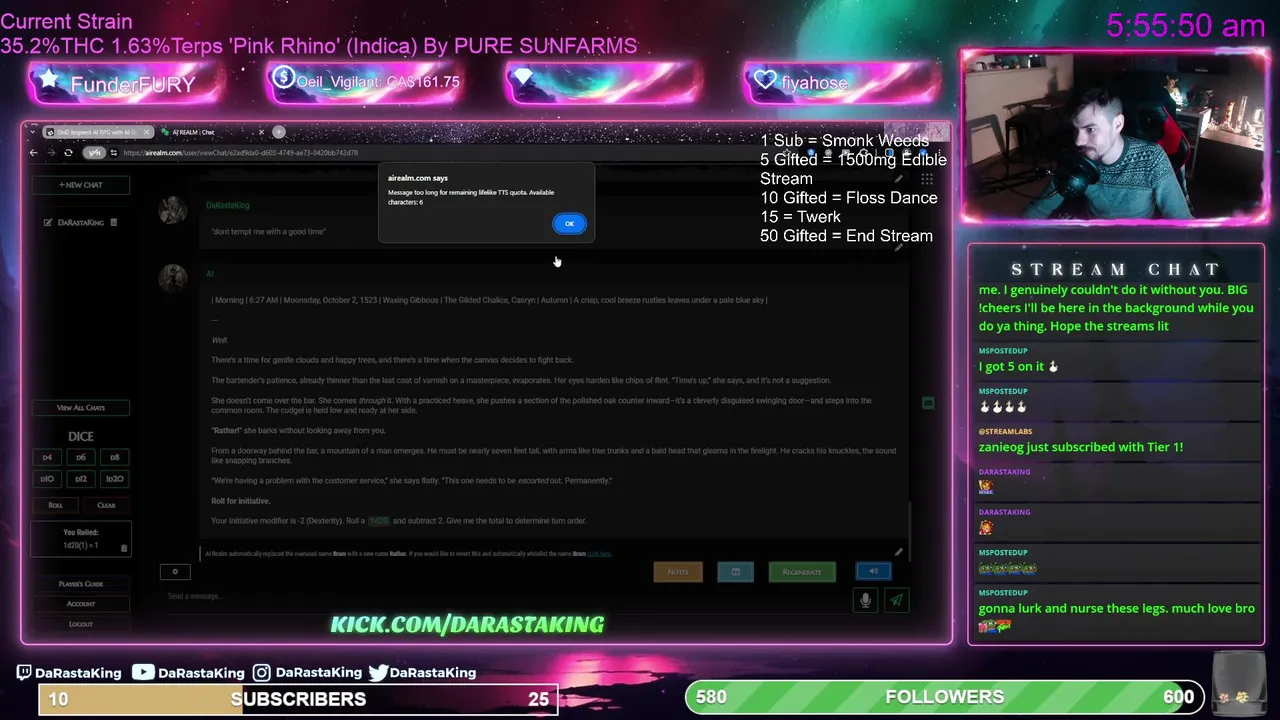Close the DnD Inspired AI RPG tab

click(x=147, y=132)
